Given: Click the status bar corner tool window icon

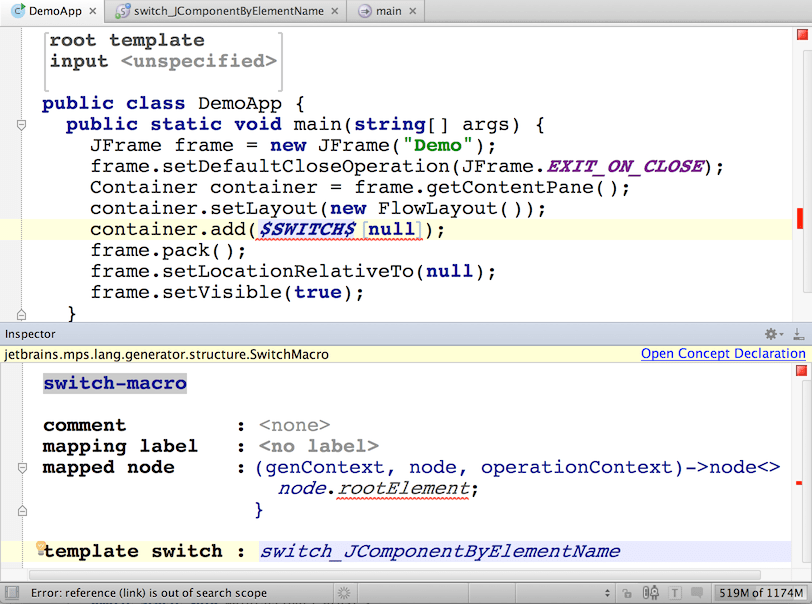Looking at the screenshot, I should click(12, 593).
